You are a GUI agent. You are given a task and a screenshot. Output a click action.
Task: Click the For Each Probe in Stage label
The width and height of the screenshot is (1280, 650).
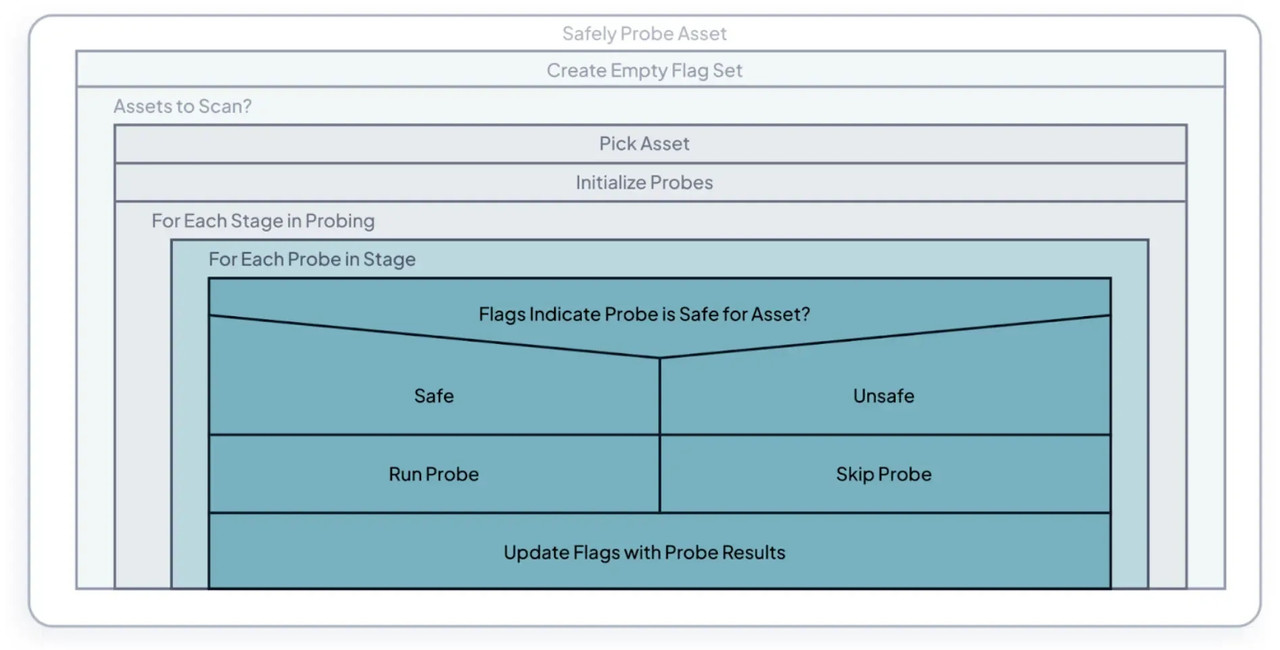[312, 260]
